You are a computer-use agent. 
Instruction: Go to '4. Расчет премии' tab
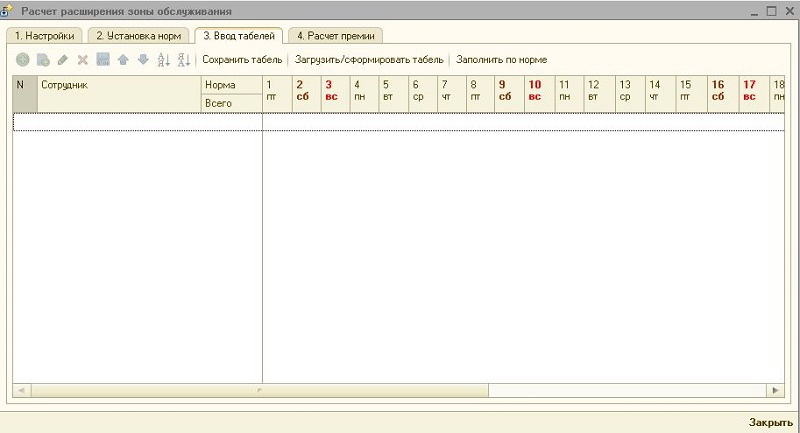pos(335,36)
